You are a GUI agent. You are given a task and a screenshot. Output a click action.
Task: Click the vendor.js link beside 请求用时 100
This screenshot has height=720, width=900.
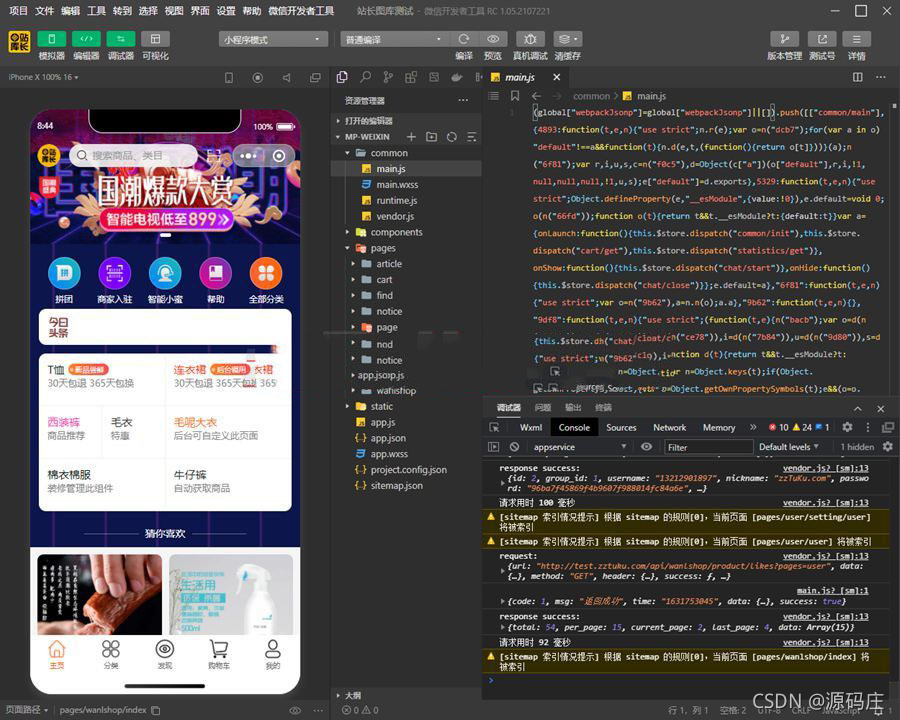pos(825,502)
